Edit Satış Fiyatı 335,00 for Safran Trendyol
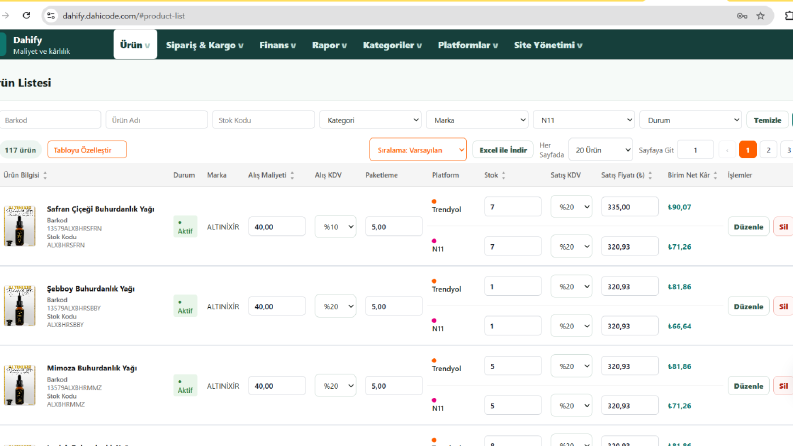 point(630,207)
